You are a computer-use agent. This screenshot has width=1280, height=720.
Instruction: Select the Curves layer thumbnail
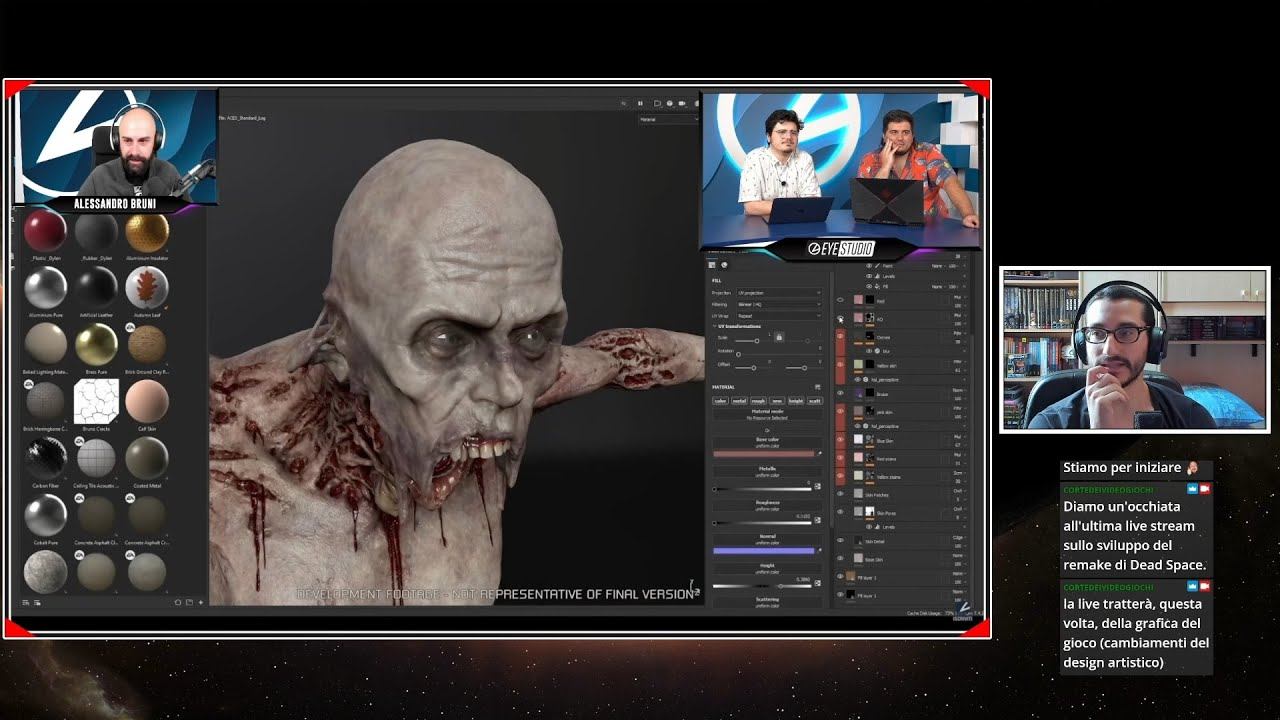click(858, 336)
